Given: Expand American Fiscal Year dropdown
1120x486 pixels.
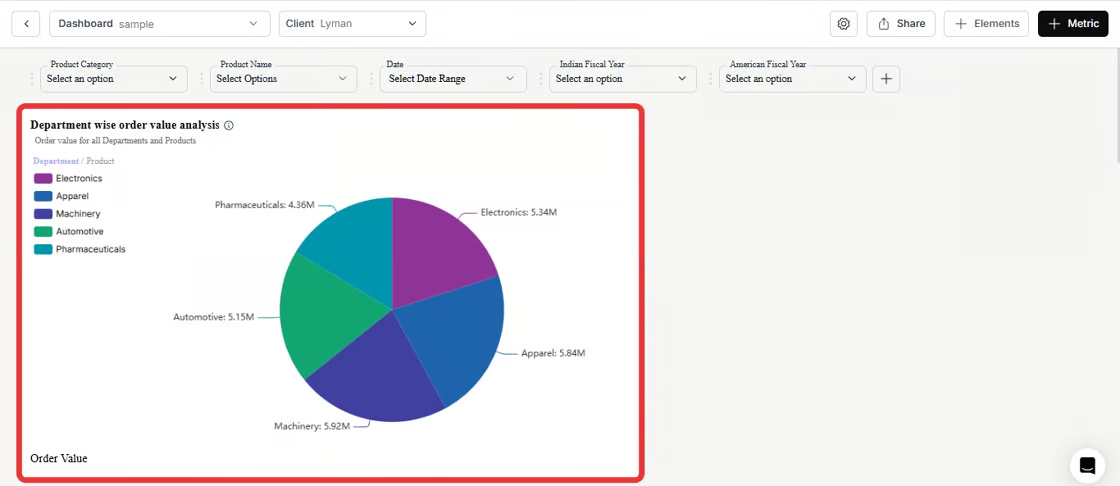Looking at the screenshot, I should (x=792, y=79).
